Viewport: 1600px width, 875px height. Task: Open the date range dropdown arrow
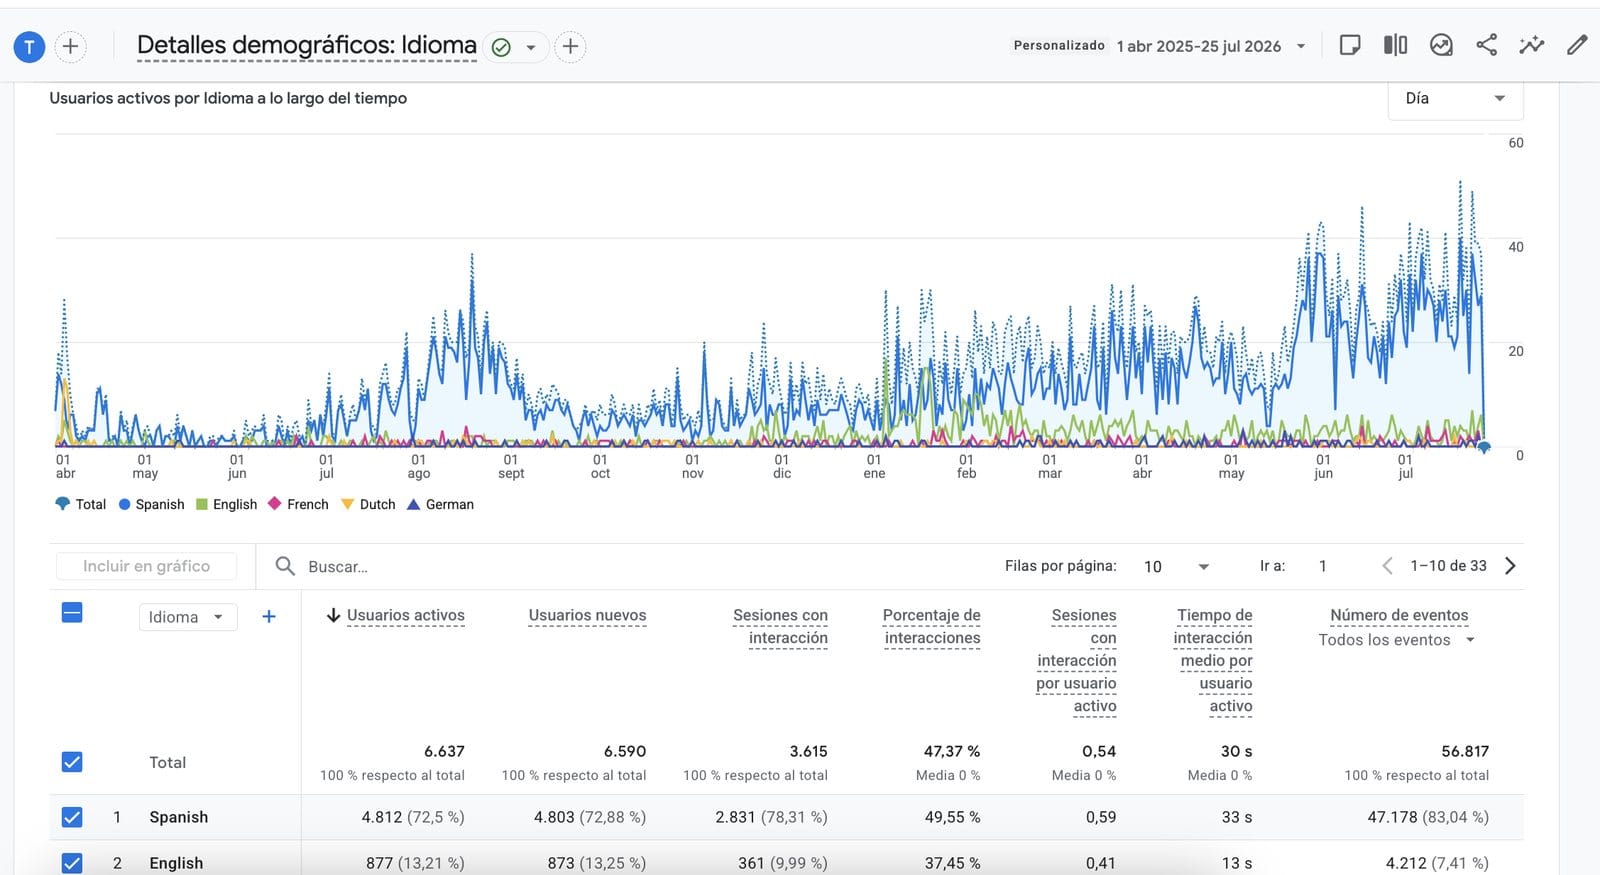[1301, 46]
